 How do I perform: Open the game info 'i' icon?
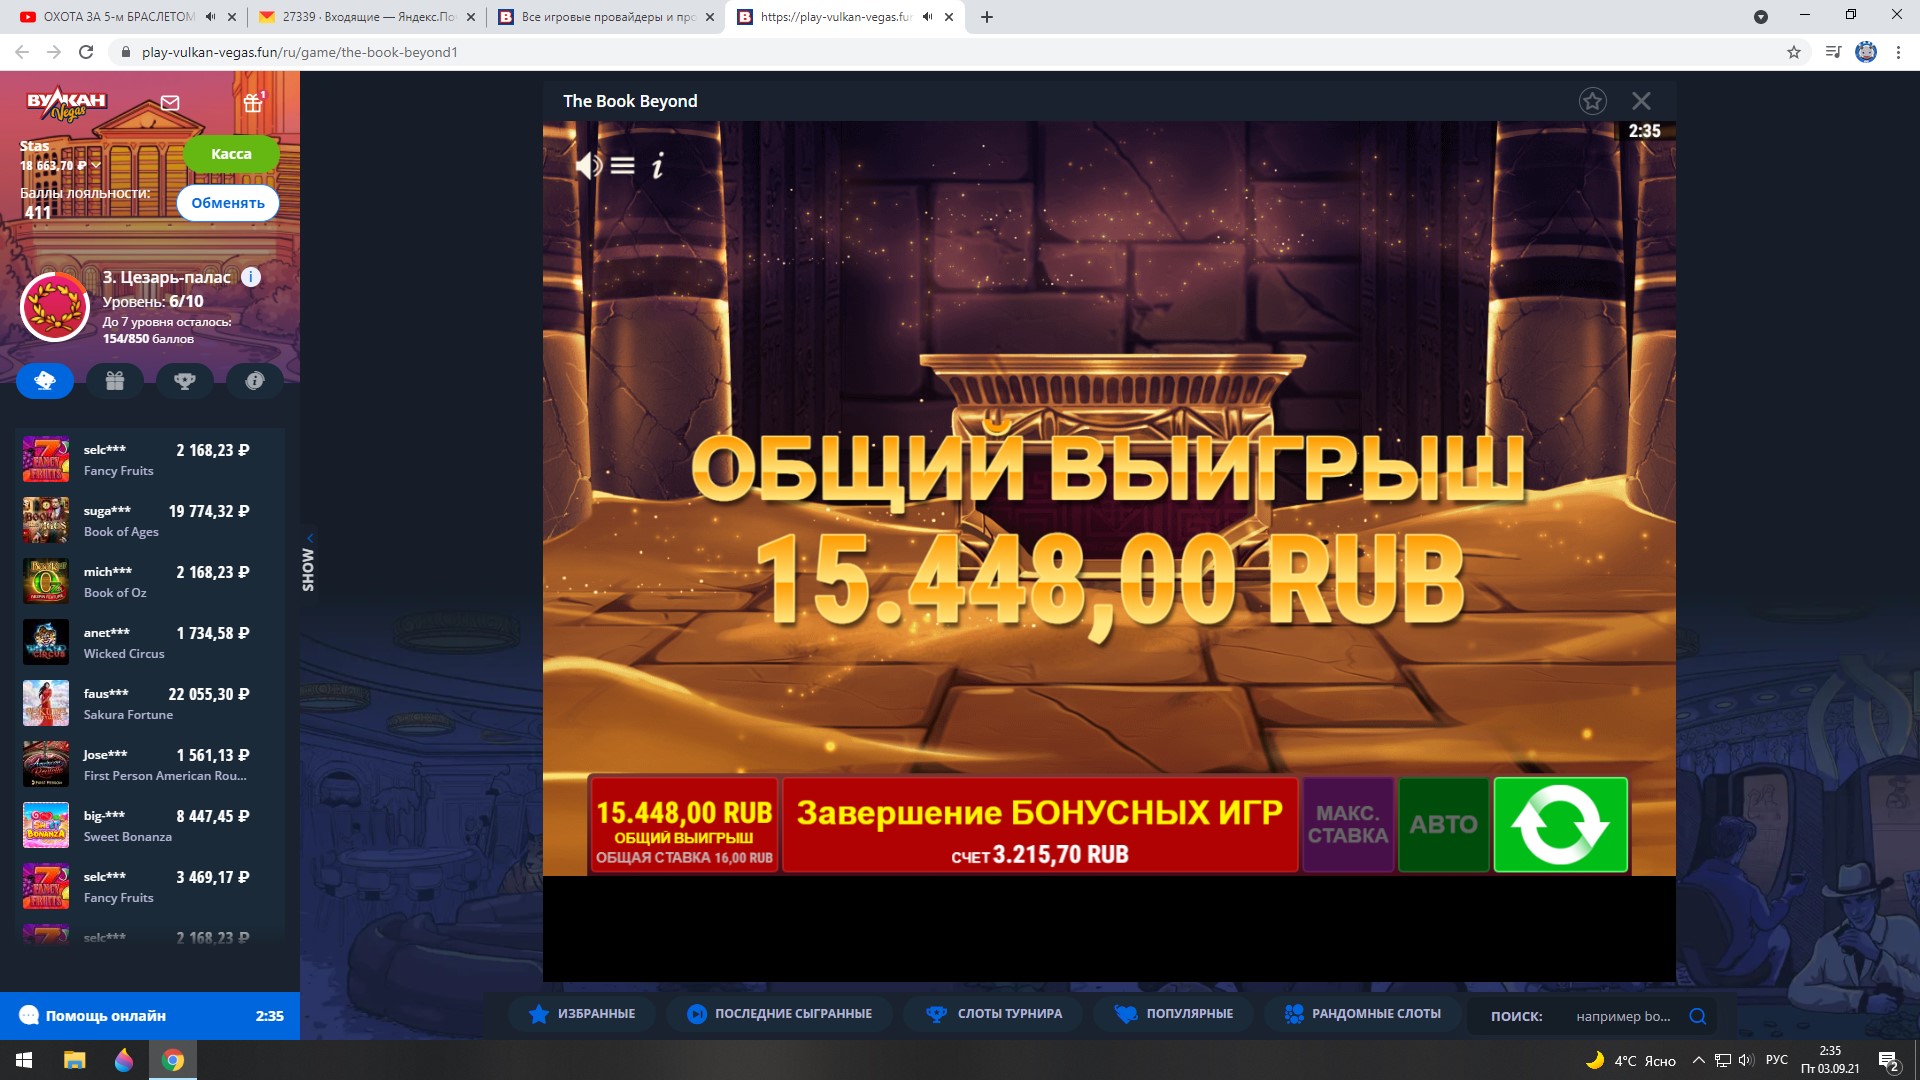[x=656, y=166]
